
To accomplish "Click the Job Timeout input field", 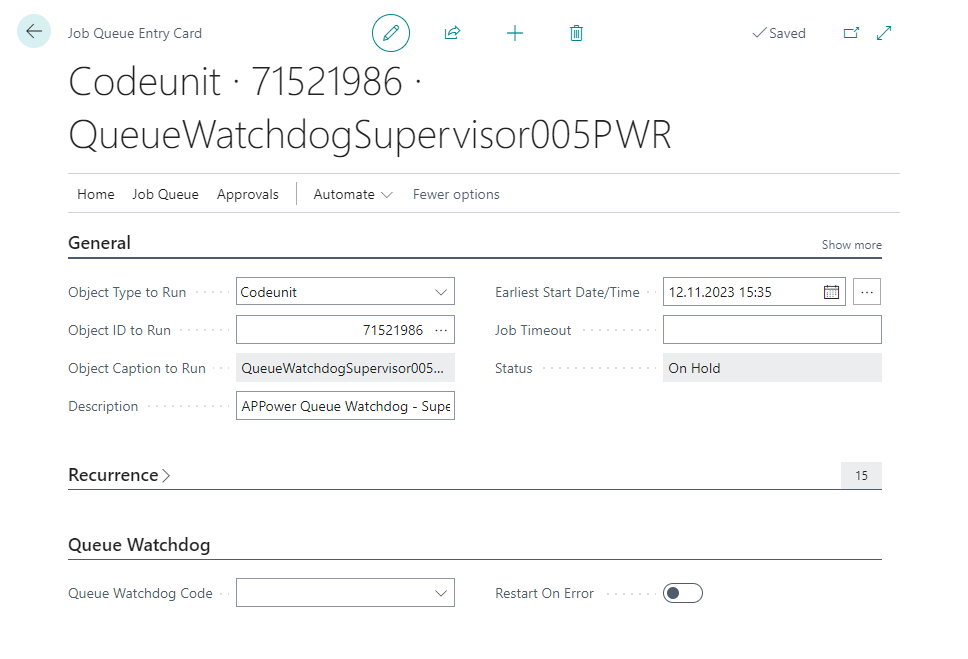I will point(771,329).
